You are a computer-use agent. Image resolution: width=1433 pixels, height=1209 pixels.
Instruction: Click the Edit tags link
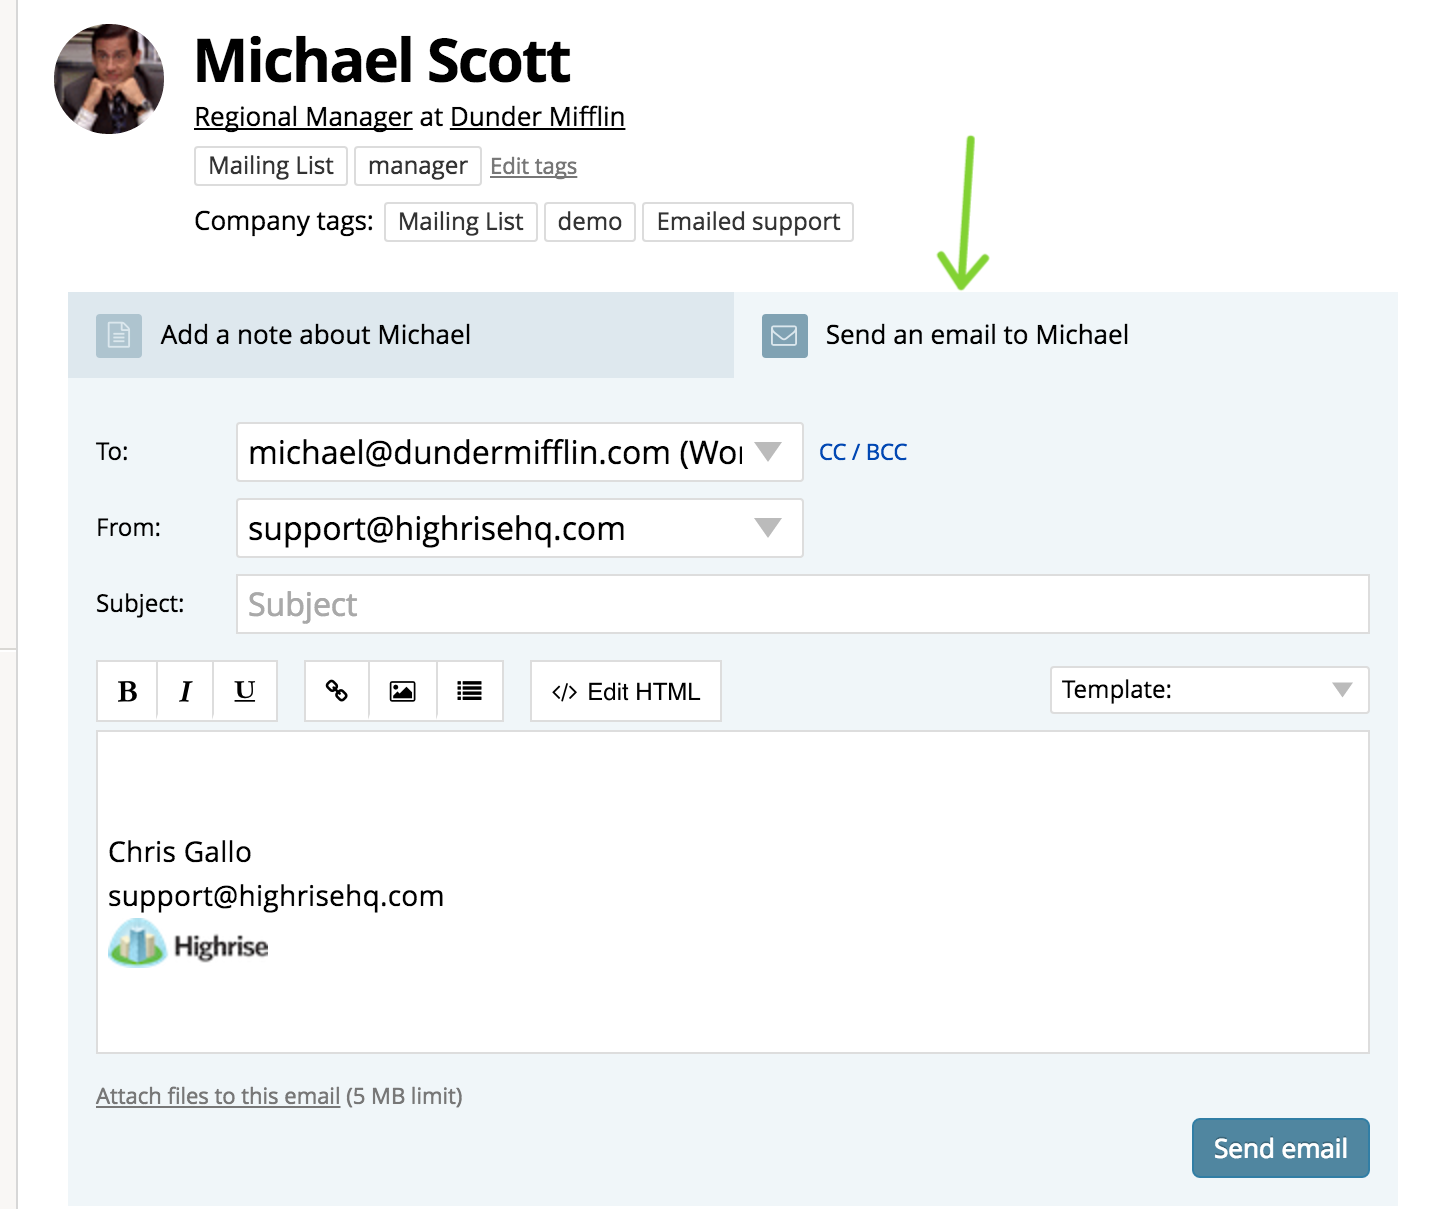coord(534,166)
